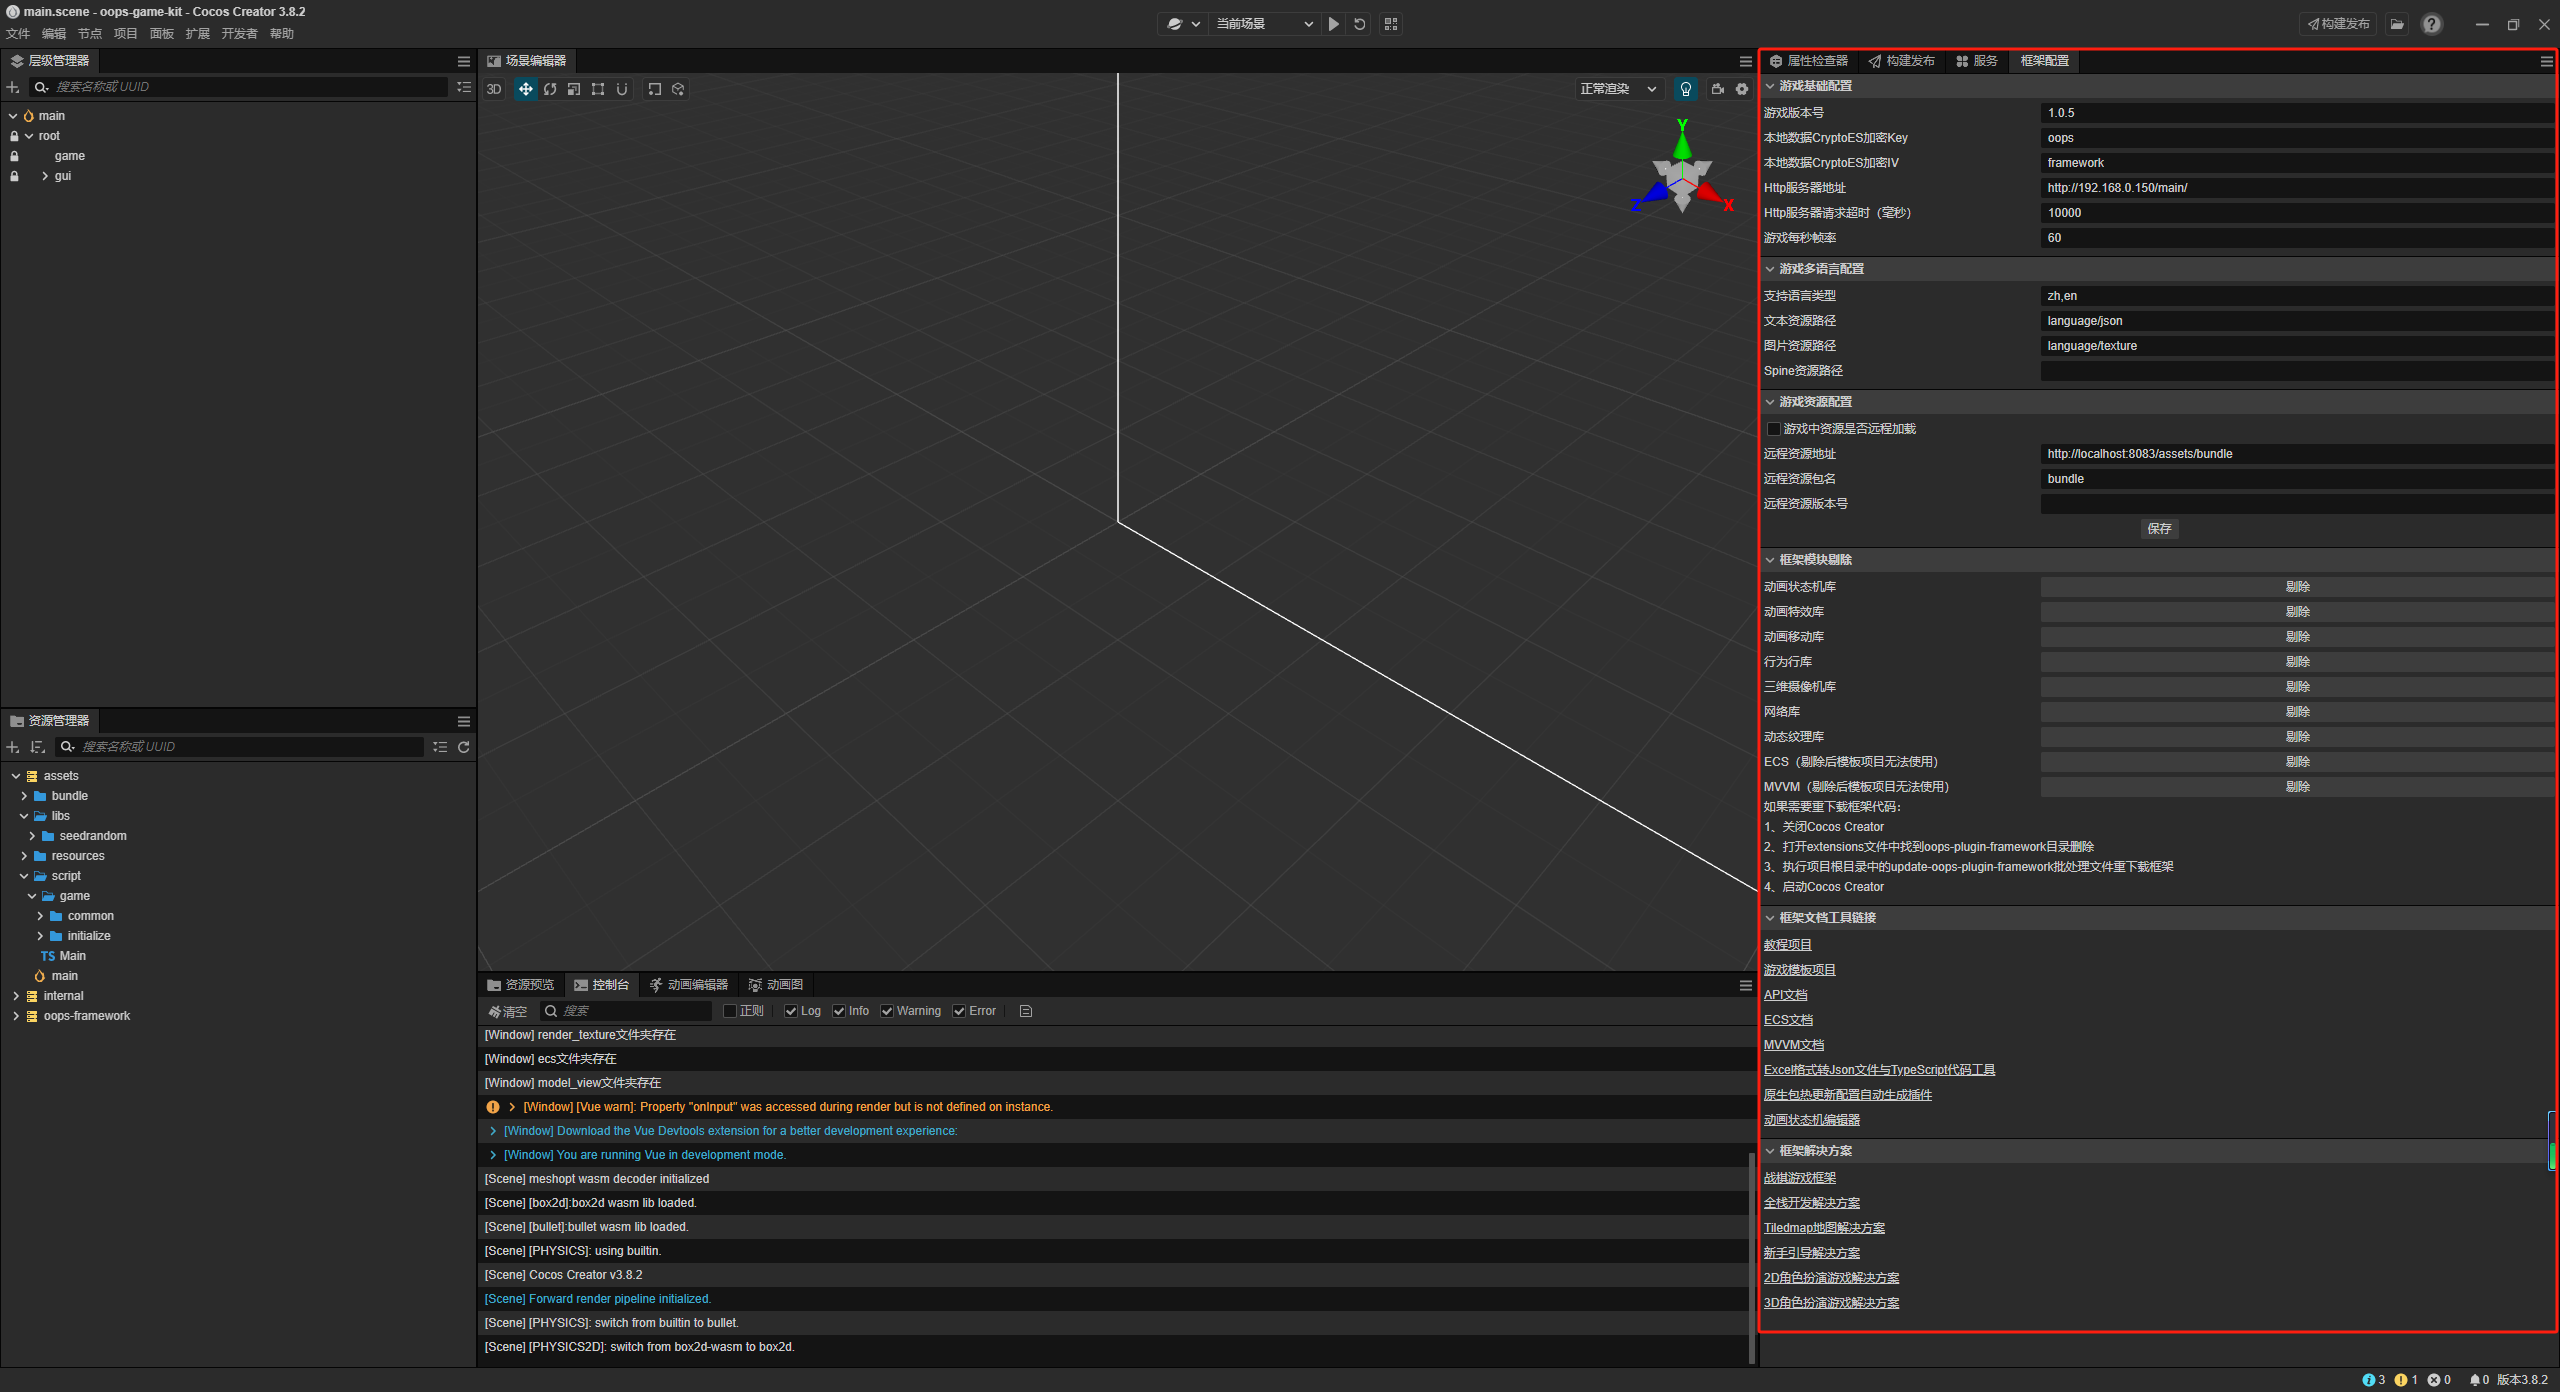2560x1392 pixels.
Task: Open the 项目 menu
Action: pyautogui.click(x=125, y=34)
